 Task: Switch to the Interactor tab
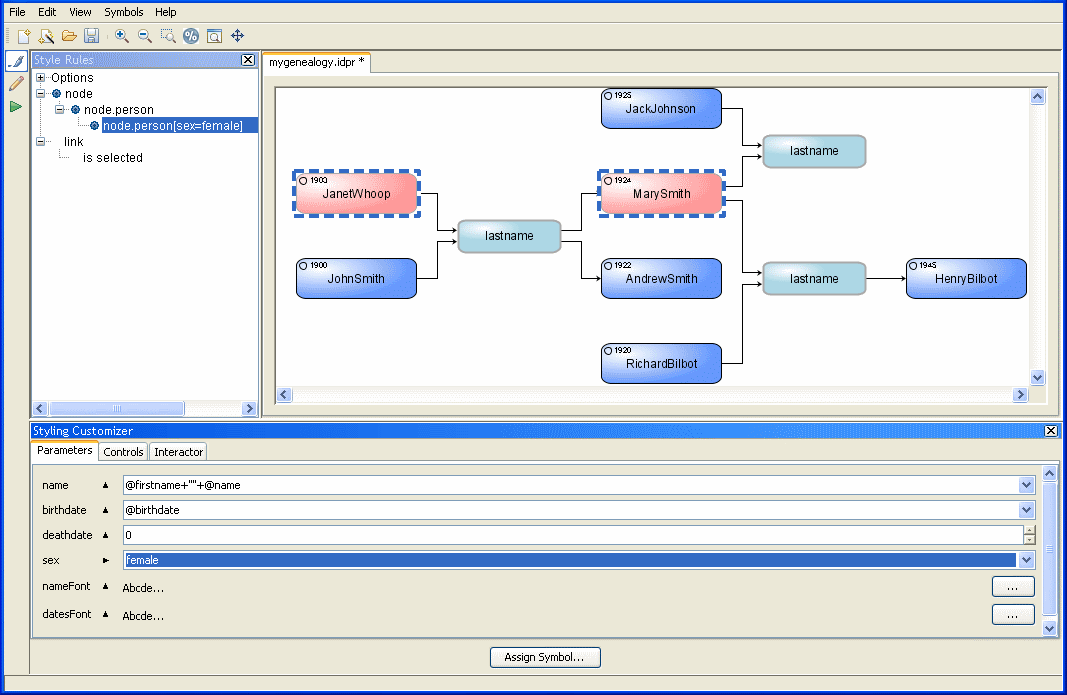(178, 452)
